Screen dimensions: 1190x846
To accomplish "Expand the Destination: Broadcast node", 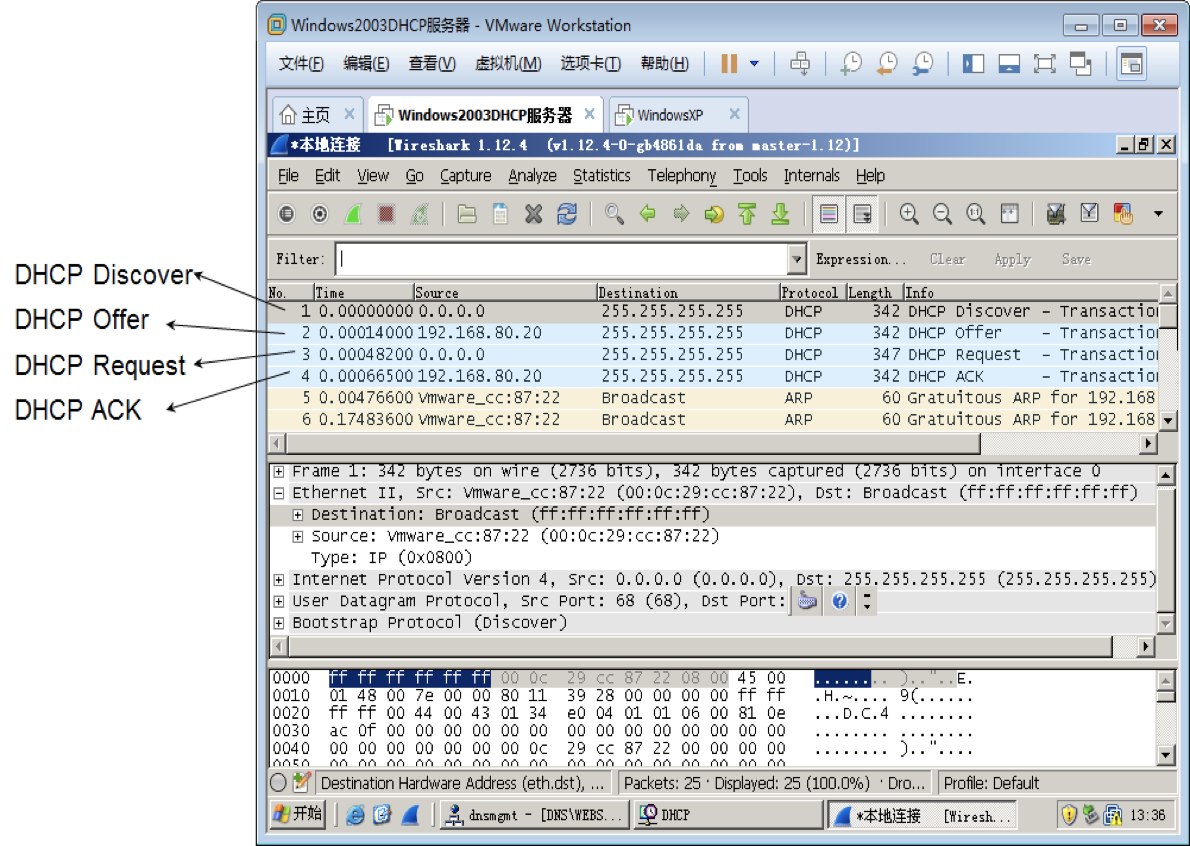I will [x=298, y=515].
